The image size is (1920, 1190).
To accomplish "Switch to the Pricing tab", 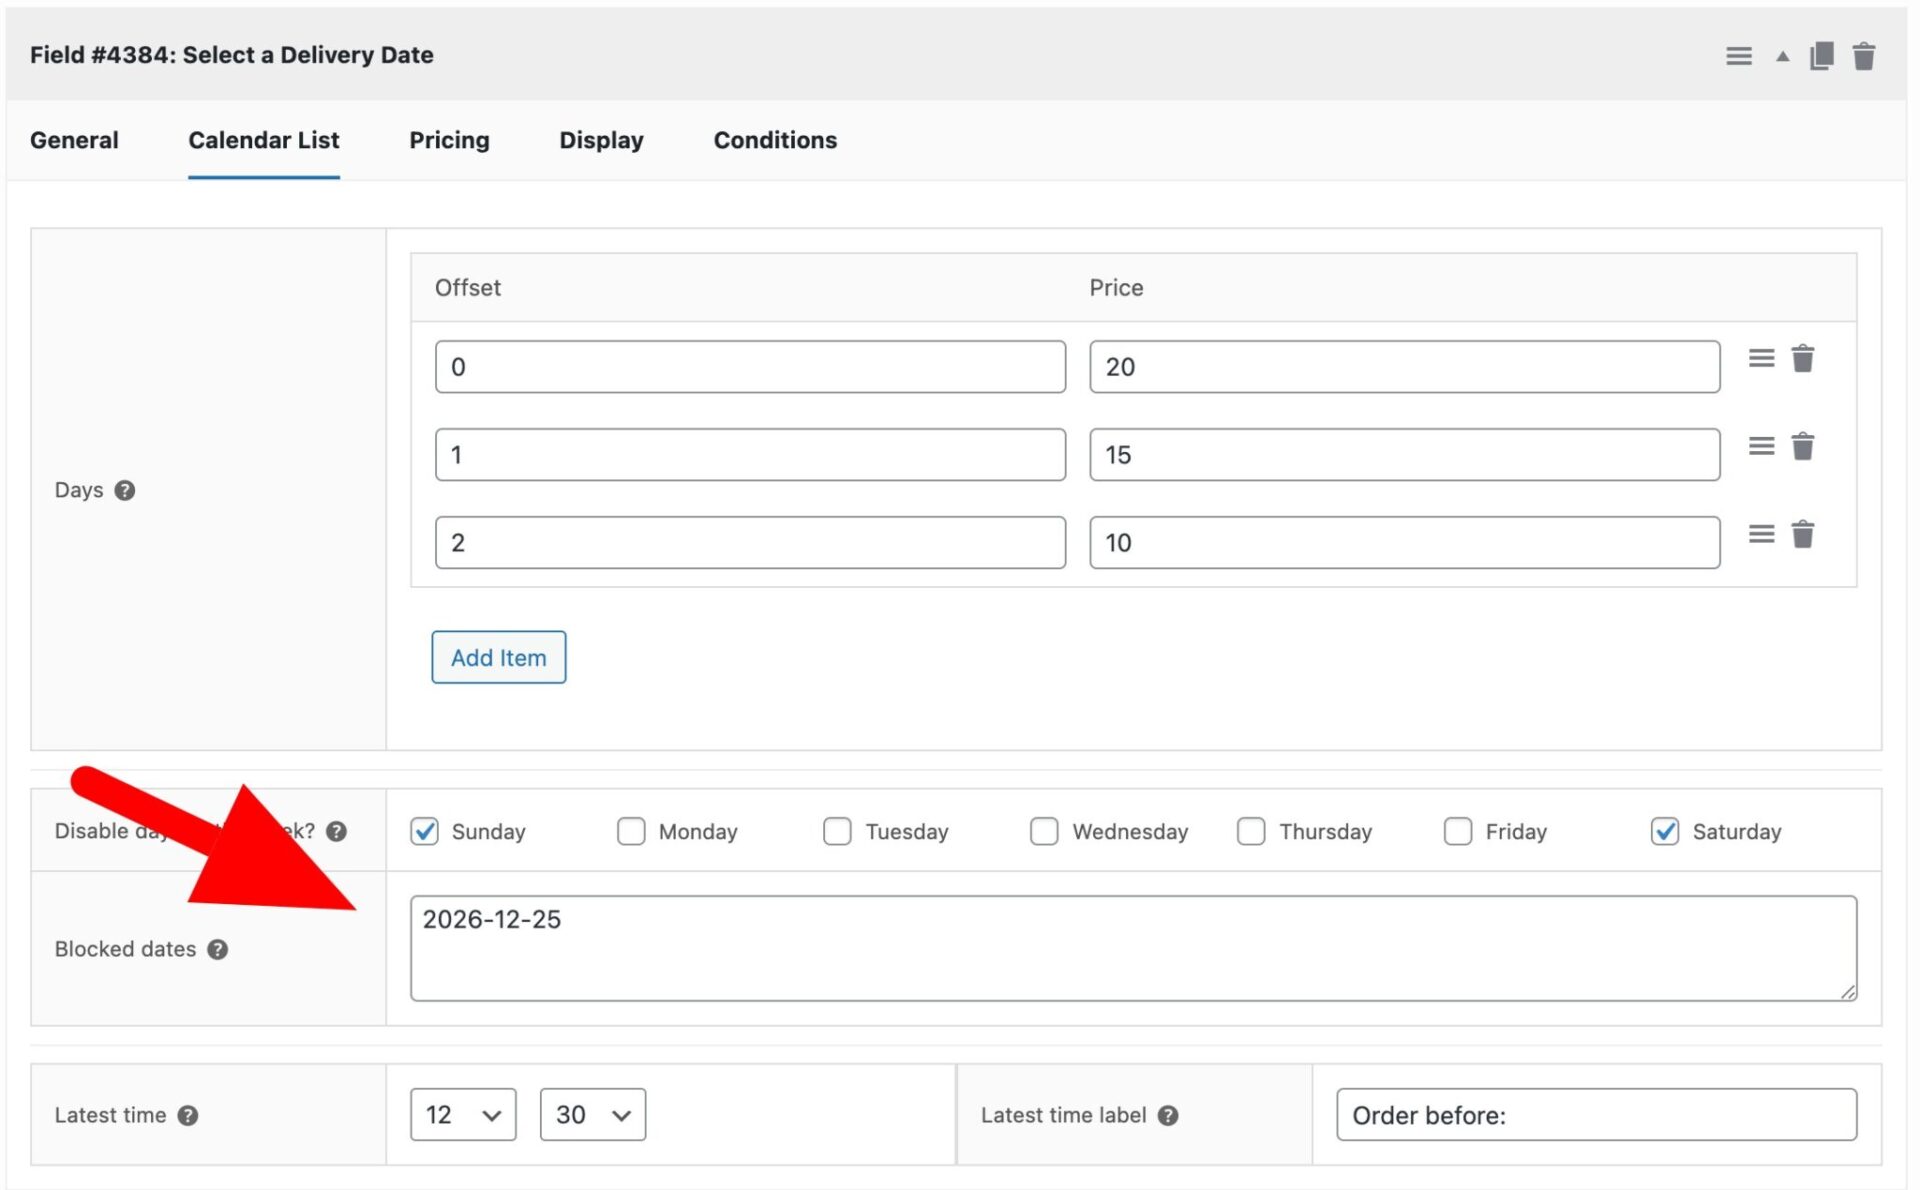I will coord(448,140).
